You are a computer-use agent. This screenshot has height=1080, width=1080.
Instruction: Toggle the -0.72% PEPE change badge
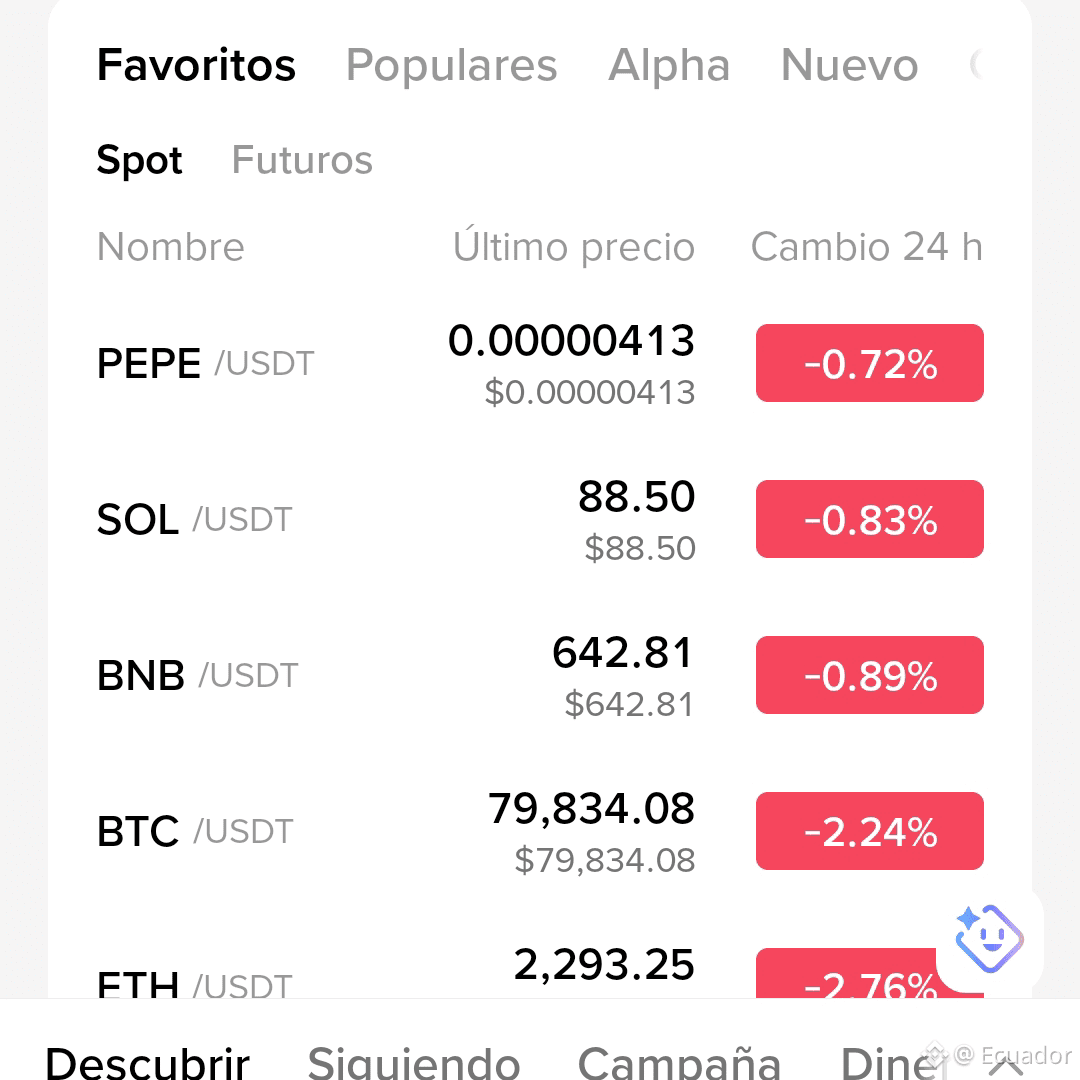pyautogui.click(x=870, y=363)
